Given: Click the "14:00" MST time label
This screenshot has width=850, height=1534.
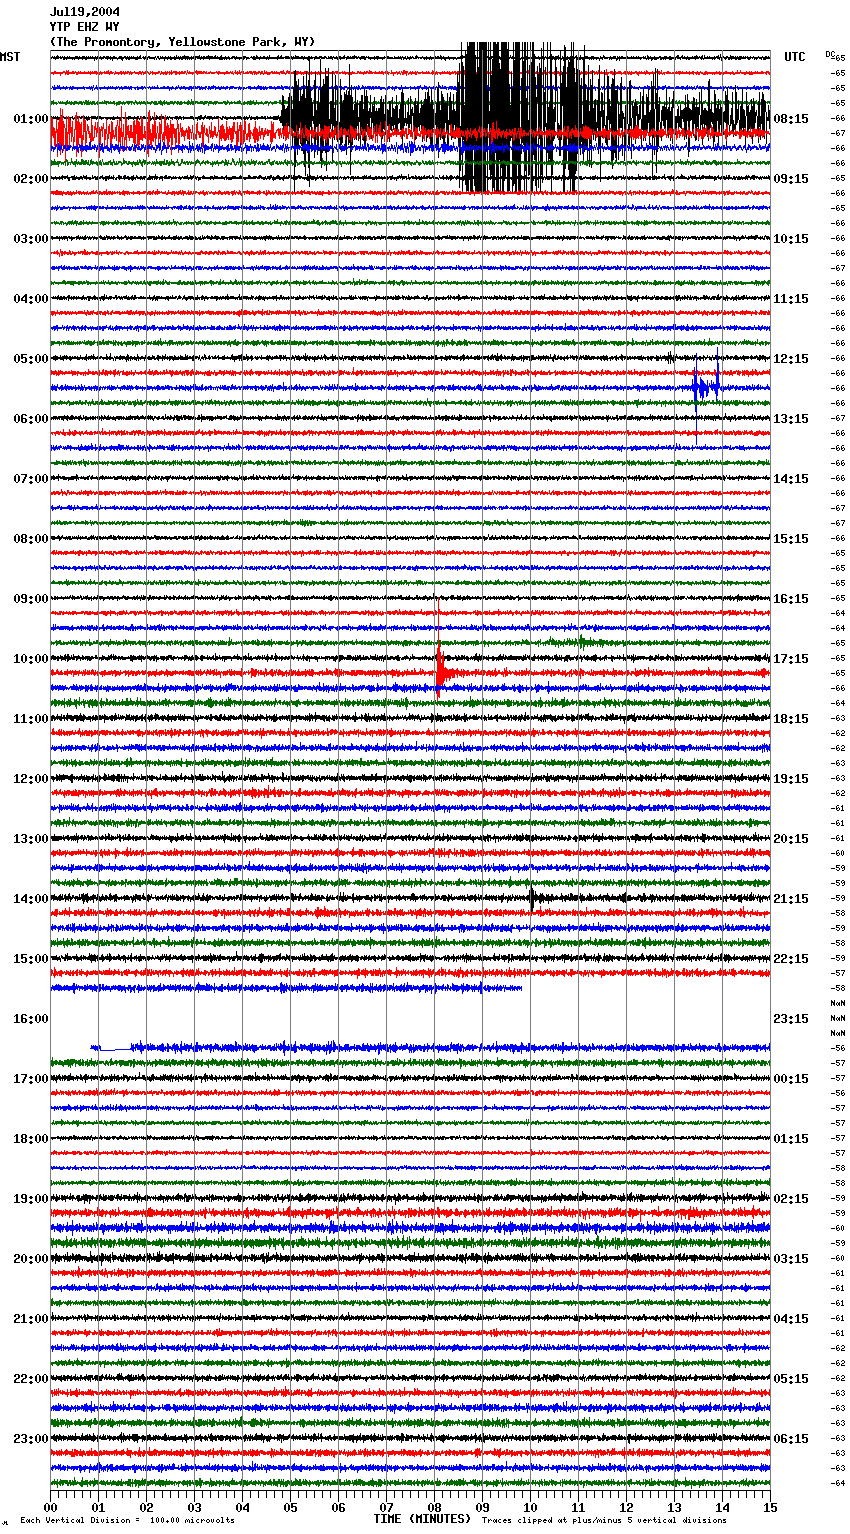Looking at the screenshot, I should pyautogui.click(x=31, y=898).
